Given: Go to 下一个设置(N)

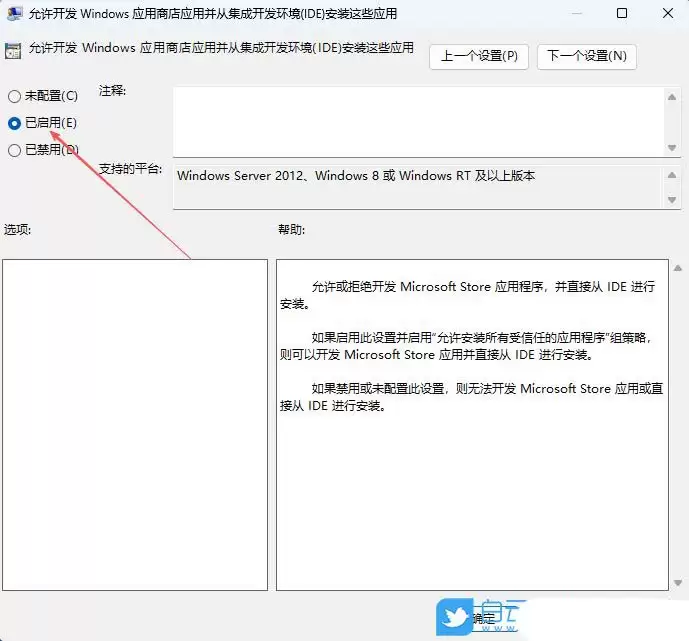Looking at the screenshot, I should (x=587, y=56).
